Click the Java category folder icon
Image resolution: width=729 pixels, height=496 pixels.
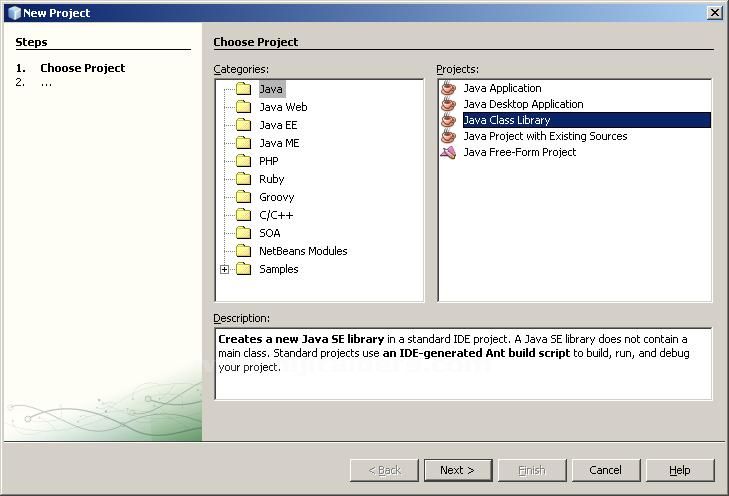pos(243,88)
